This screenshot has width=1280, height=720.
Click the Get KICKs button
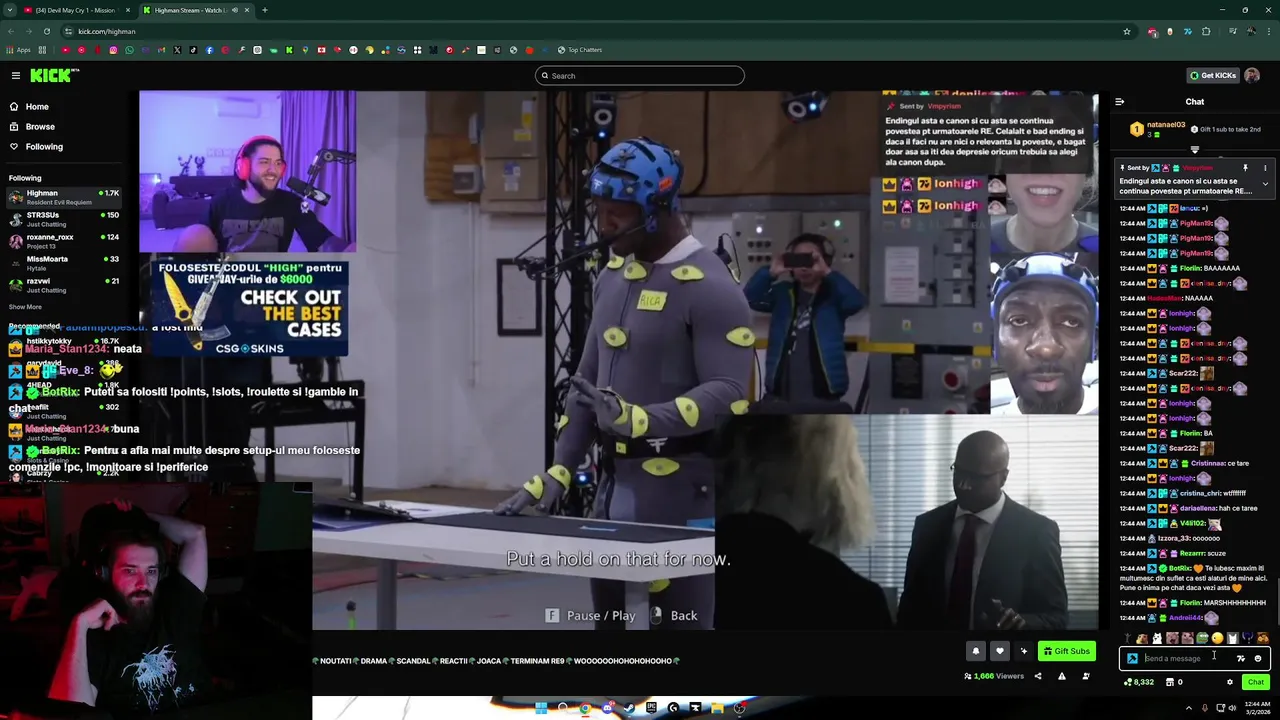[x=1212, y=75]
